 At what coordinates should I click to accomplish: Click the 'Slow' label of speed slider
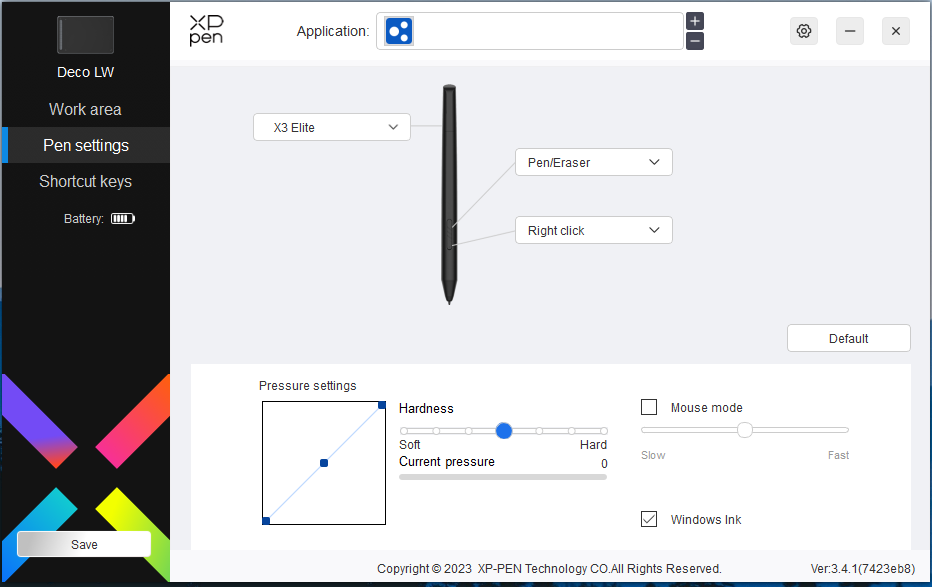[653, 455]
